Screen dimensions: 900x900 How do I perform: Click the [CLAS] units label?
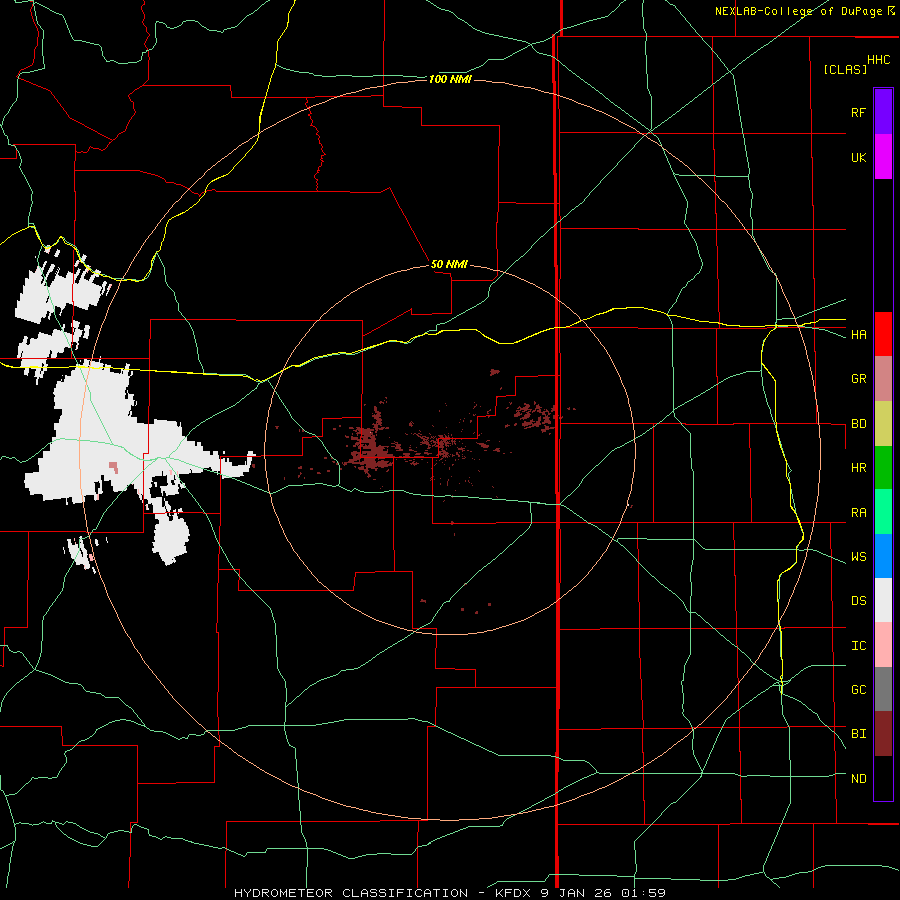(x=845, y=69)
